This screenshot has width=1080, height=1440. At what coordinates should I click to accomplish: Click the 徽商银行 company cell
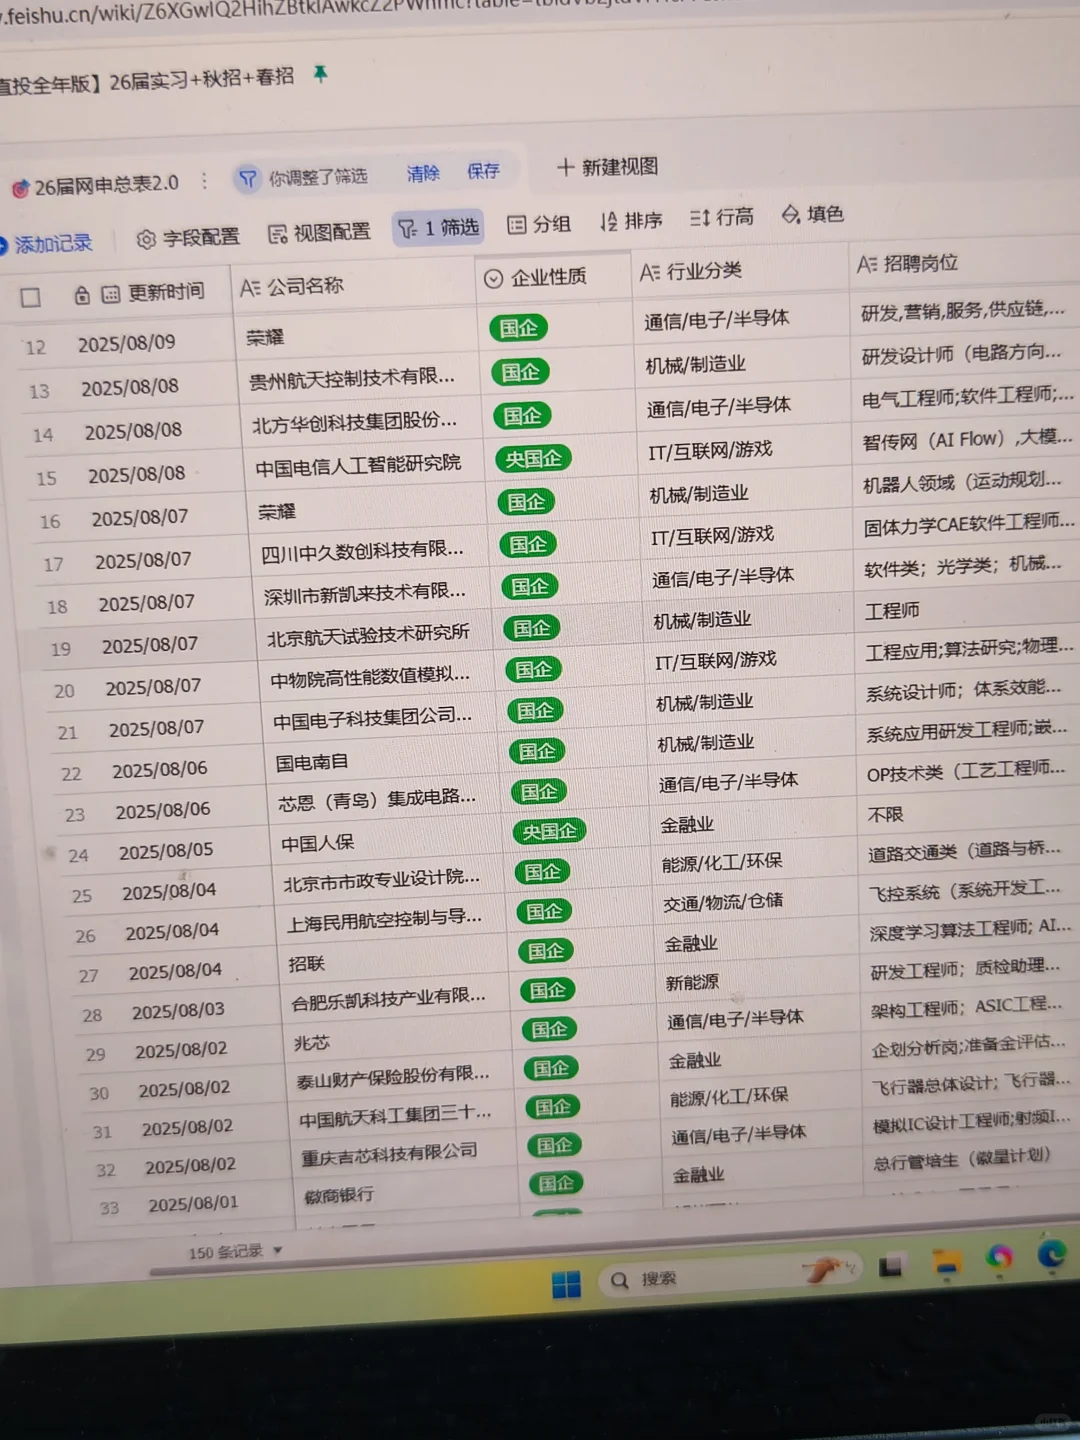click(x=339, y=1195)
